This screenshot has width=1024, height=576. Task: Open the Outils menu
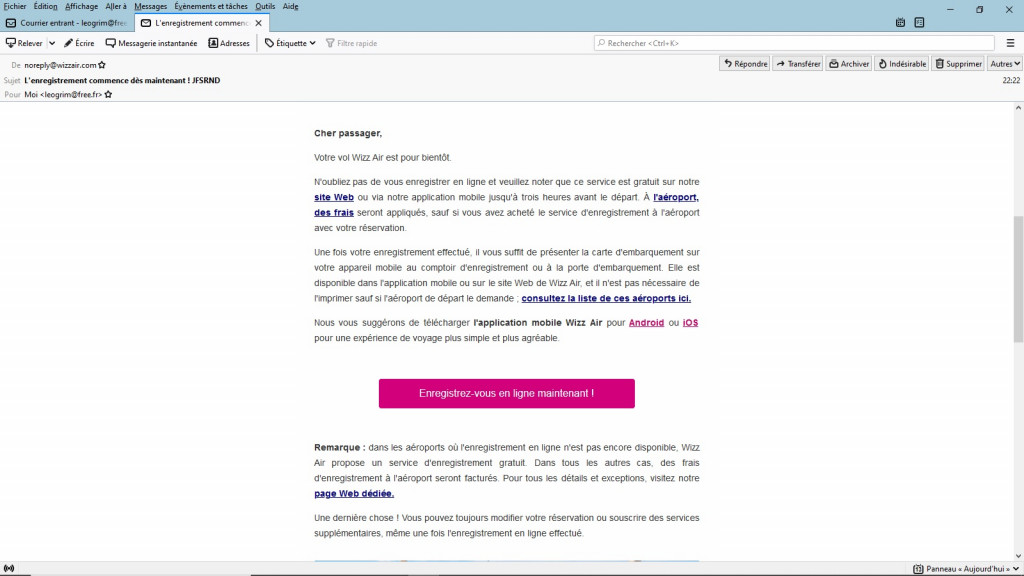point(265,7)
